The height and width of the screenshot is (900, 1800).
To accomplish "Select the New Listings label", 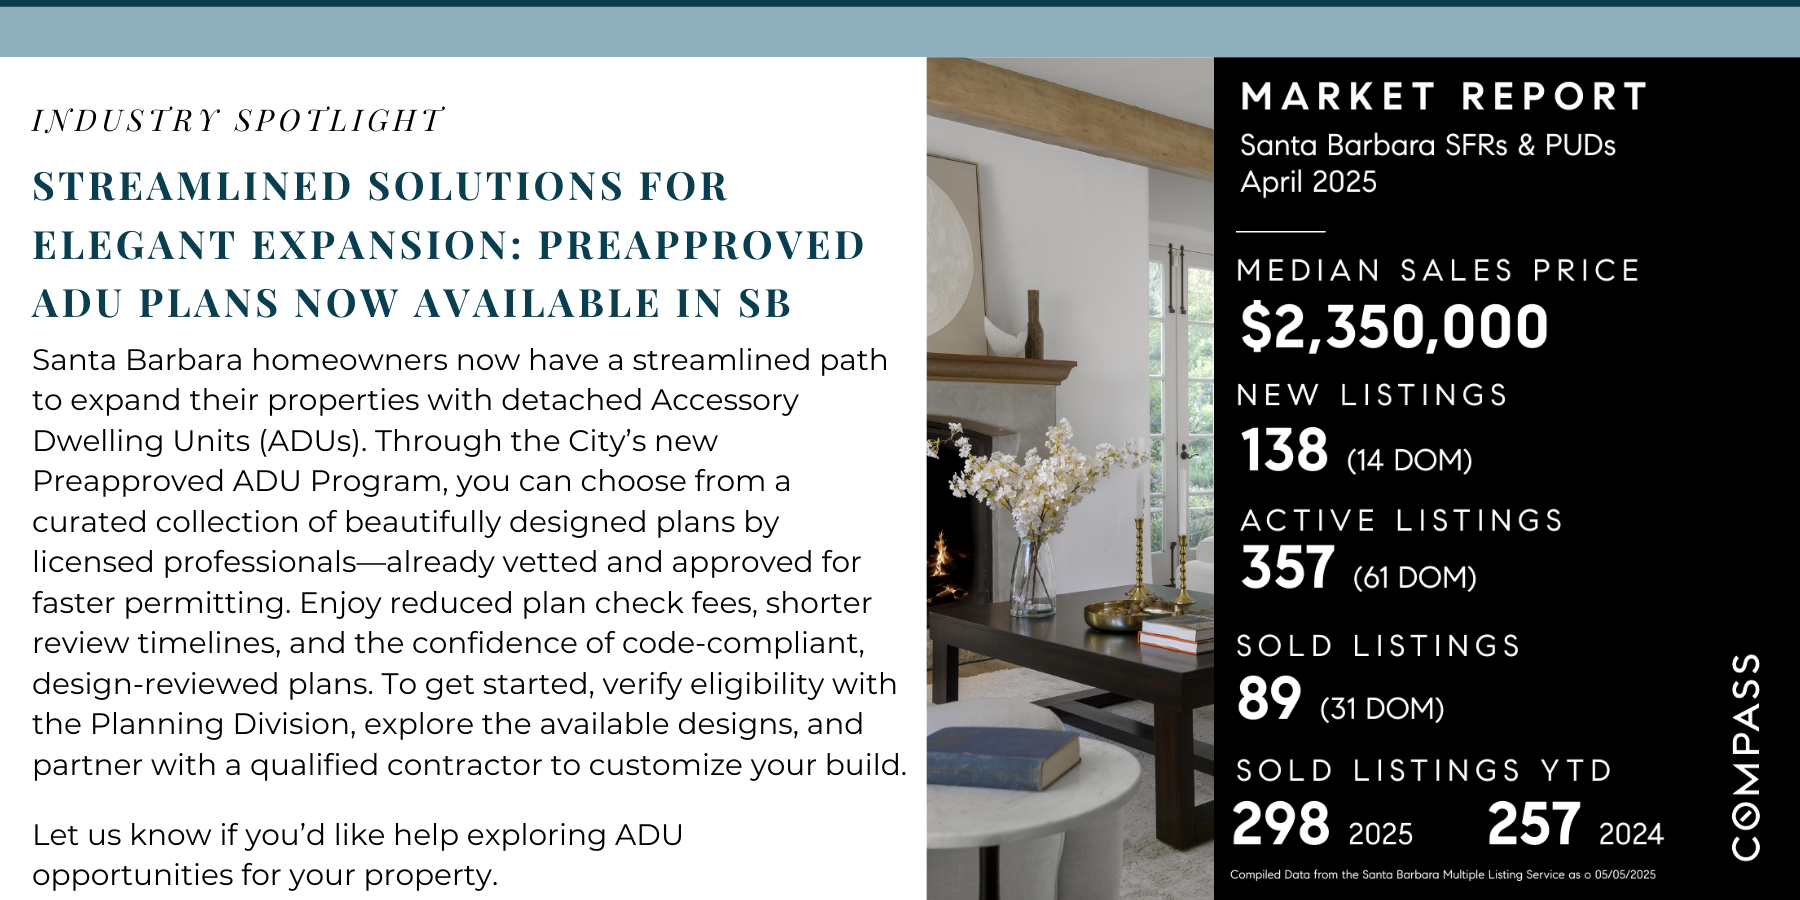I will tap(1372, 396).
